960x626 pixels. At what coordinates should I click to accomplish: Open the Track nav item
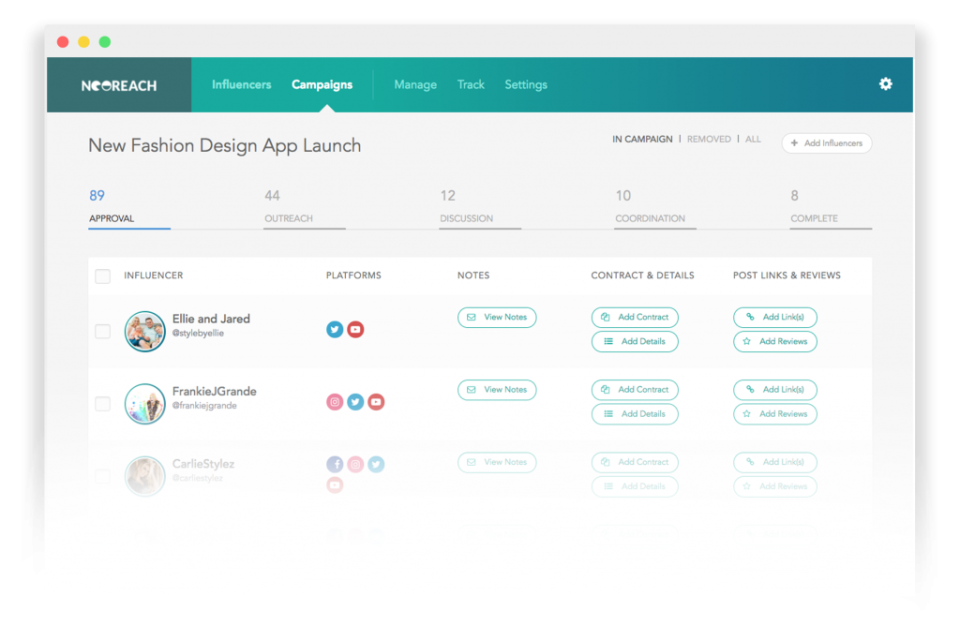[x=471, y=85]
